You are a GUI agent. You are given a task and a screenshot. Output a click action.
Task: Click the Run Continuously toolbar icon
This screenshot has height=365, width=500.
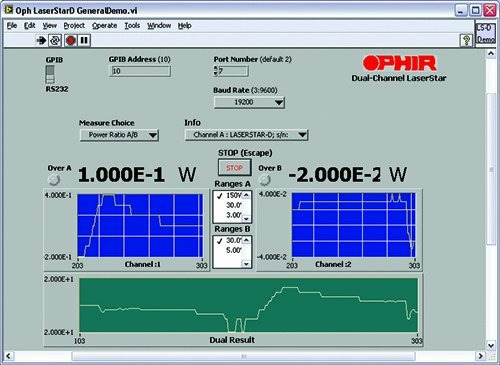coord(55,41)
